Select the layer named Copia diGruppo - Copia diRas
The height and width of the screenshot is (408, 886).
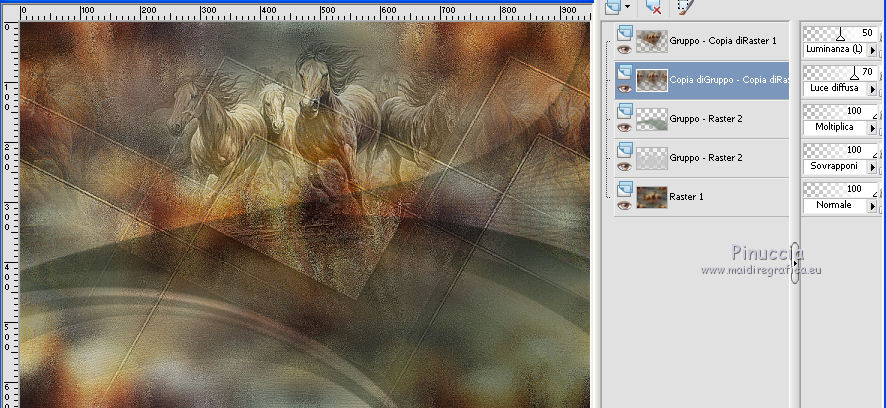728,80
